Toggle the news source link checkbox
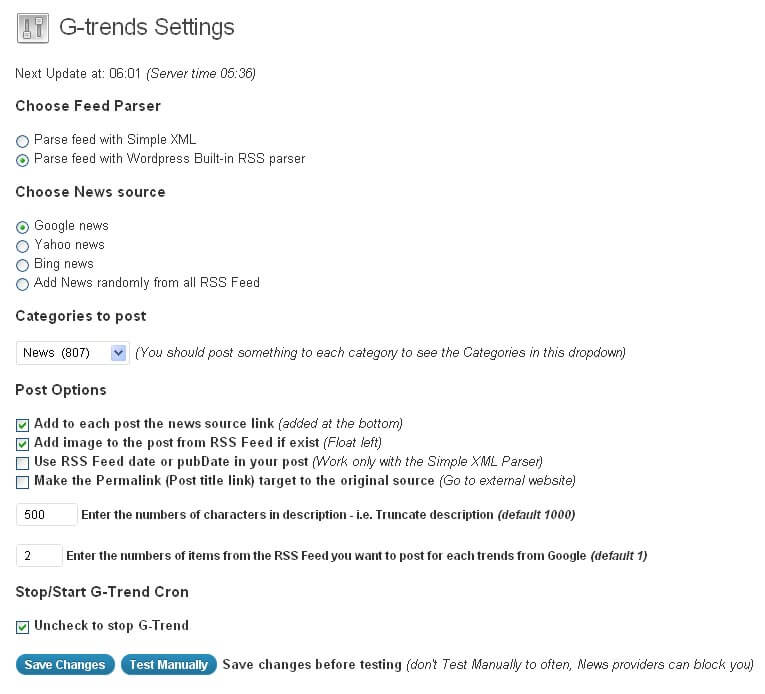765x694 pixels. tap(22, 425)
